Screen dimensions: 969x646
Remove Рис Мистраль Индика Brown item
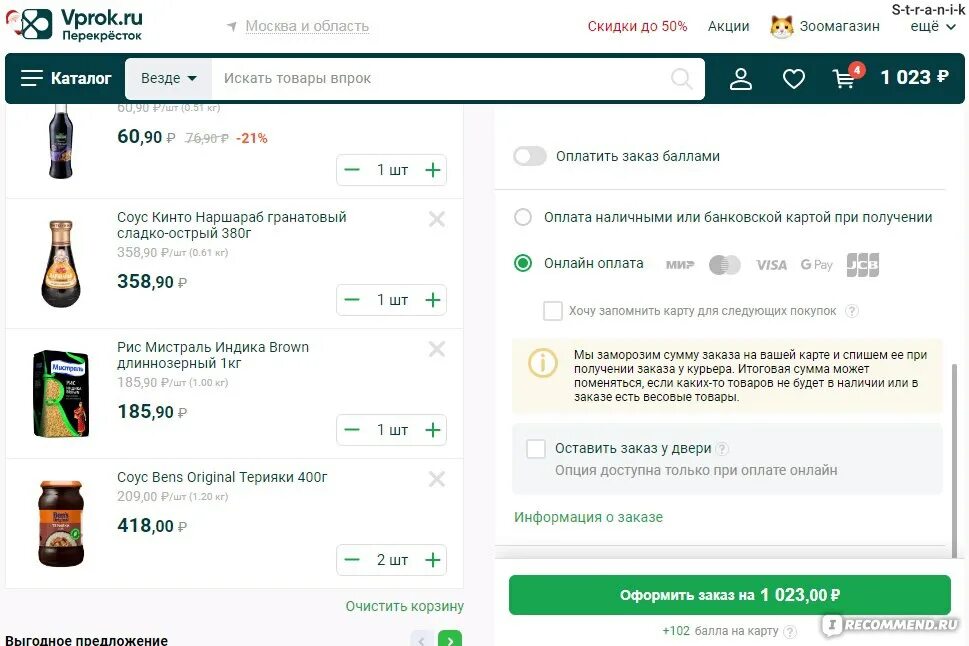tap(437, 349)
